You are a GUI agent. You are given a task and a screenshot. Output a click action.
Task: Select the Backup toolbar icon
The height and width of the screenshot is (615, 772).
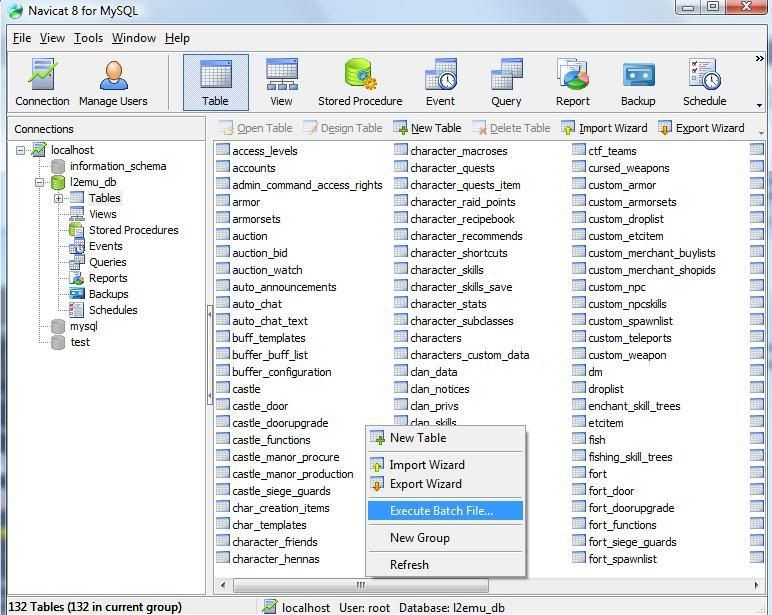[638, 82]
